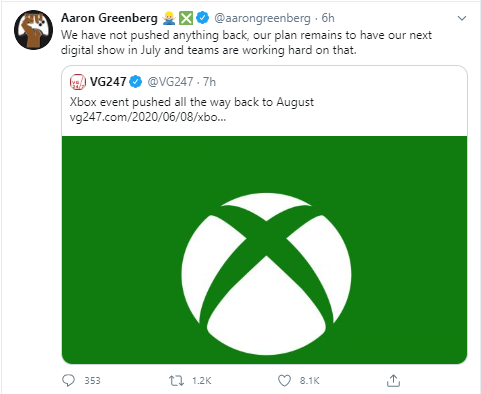Click VG247's blue verified badge

click(136, 82)
